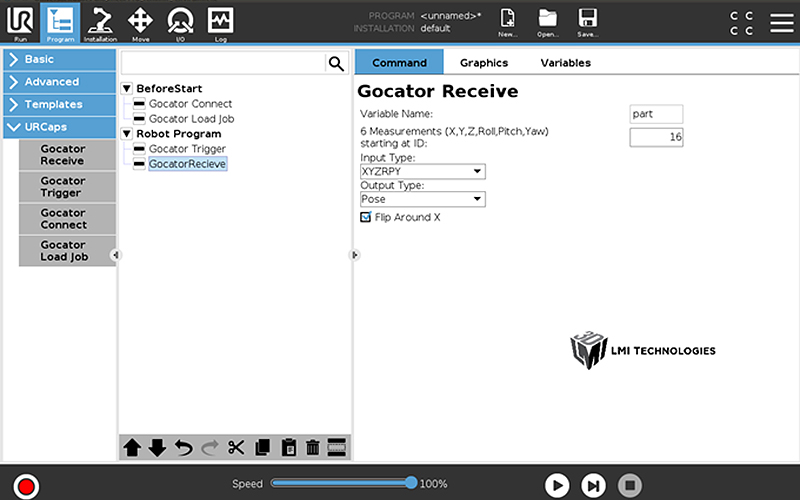Click the connection status indicator icon
The width and height of the screenshot is (800, 500).
(x=741, y=23)
